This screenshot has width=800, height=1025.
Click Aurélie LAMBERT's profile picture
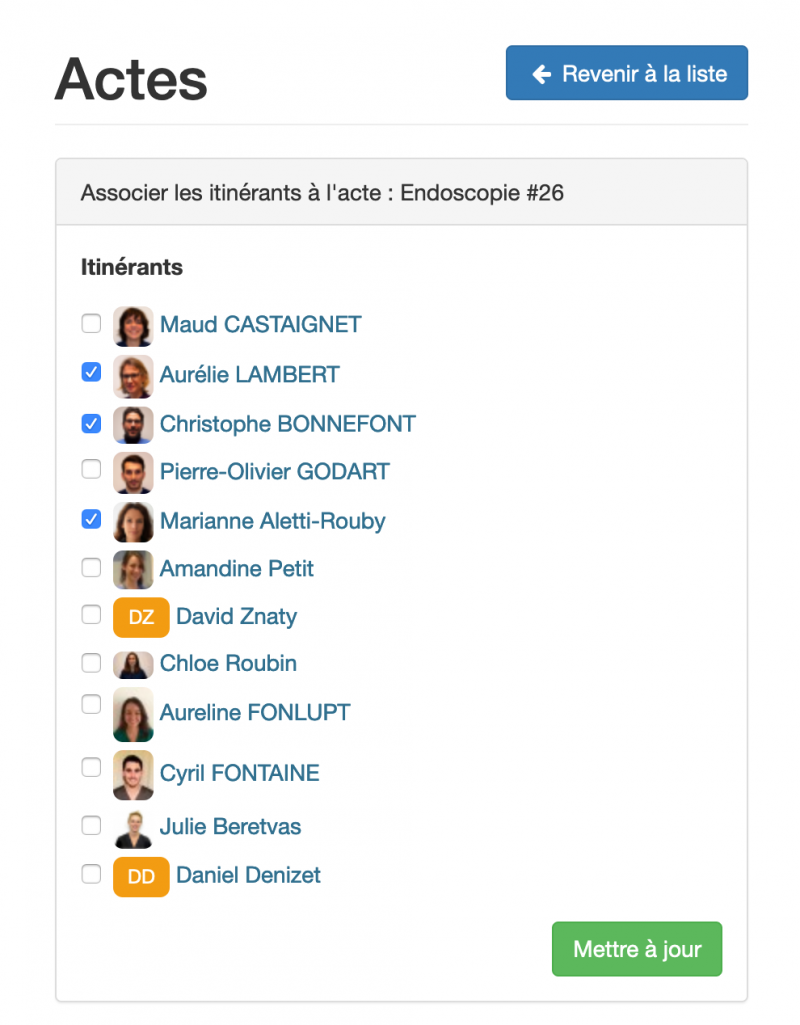pos(132,375)
